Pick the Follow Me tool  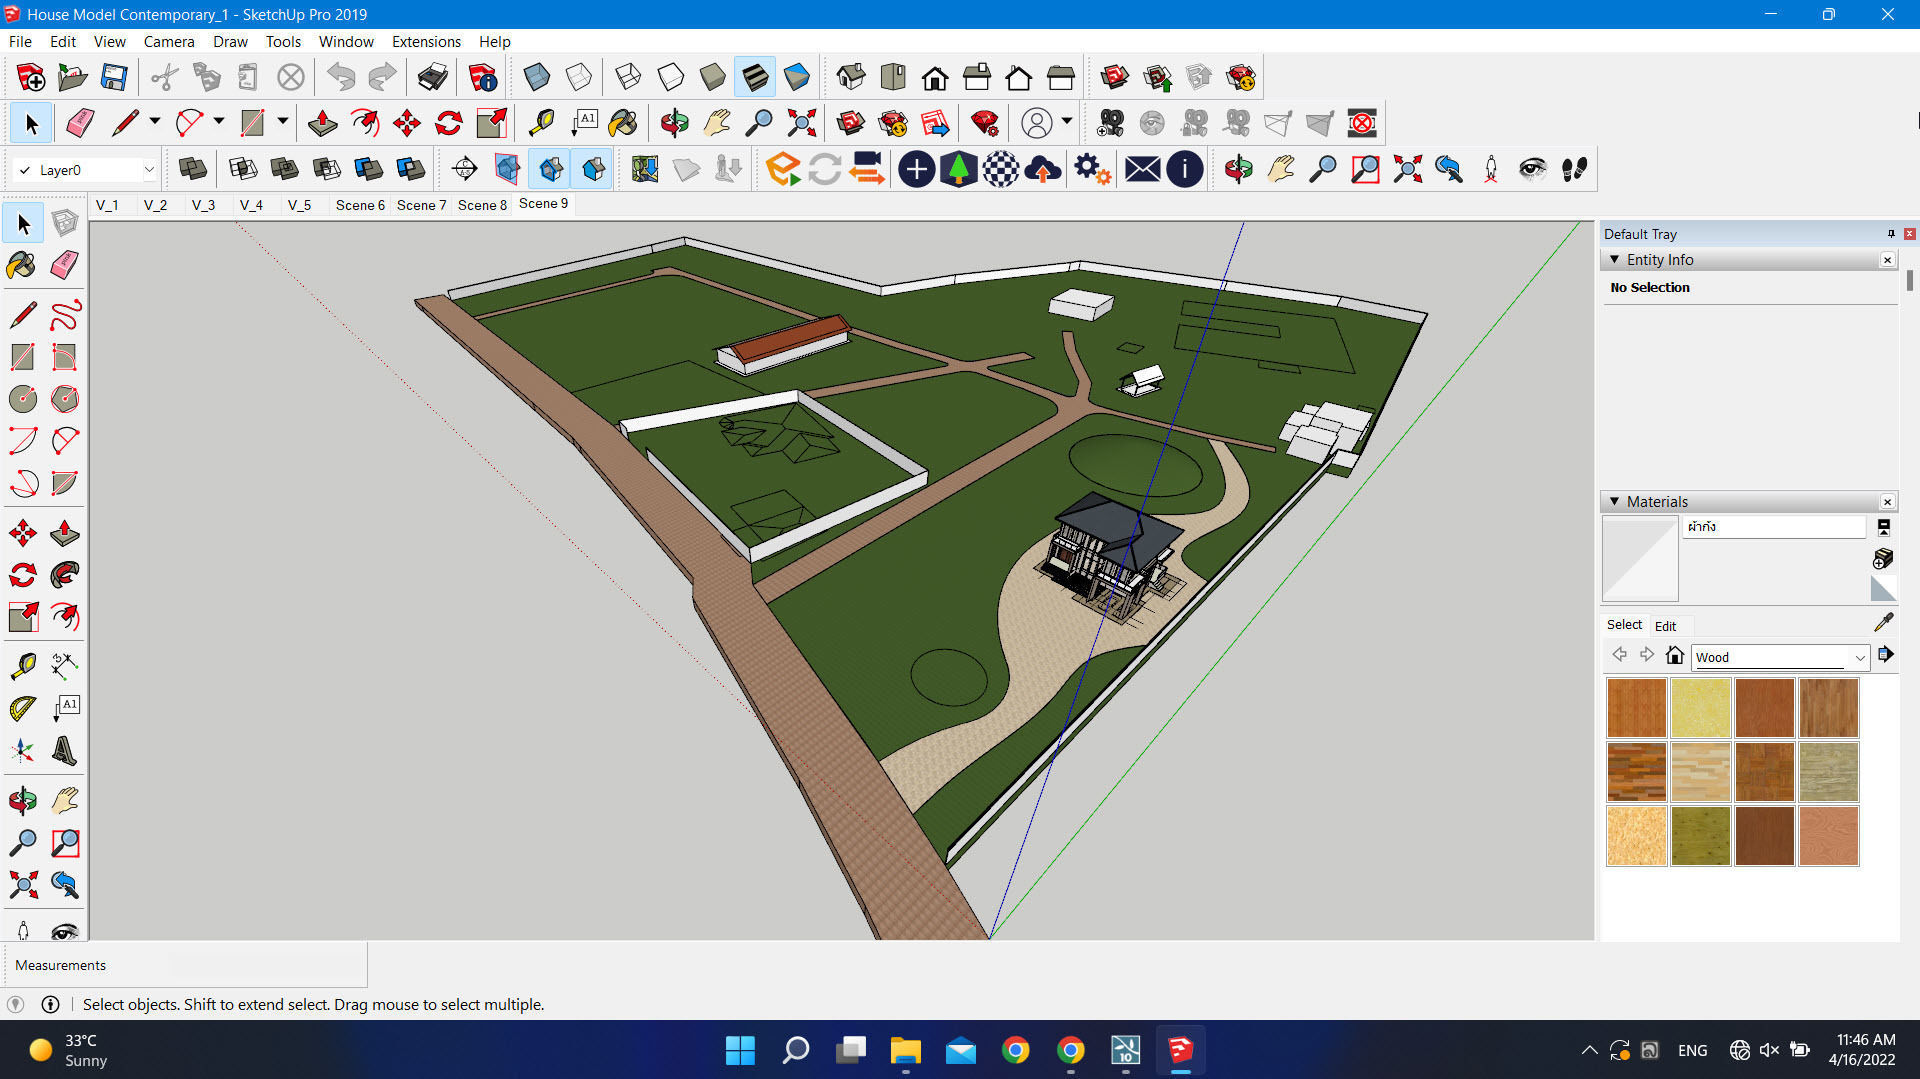64,575
